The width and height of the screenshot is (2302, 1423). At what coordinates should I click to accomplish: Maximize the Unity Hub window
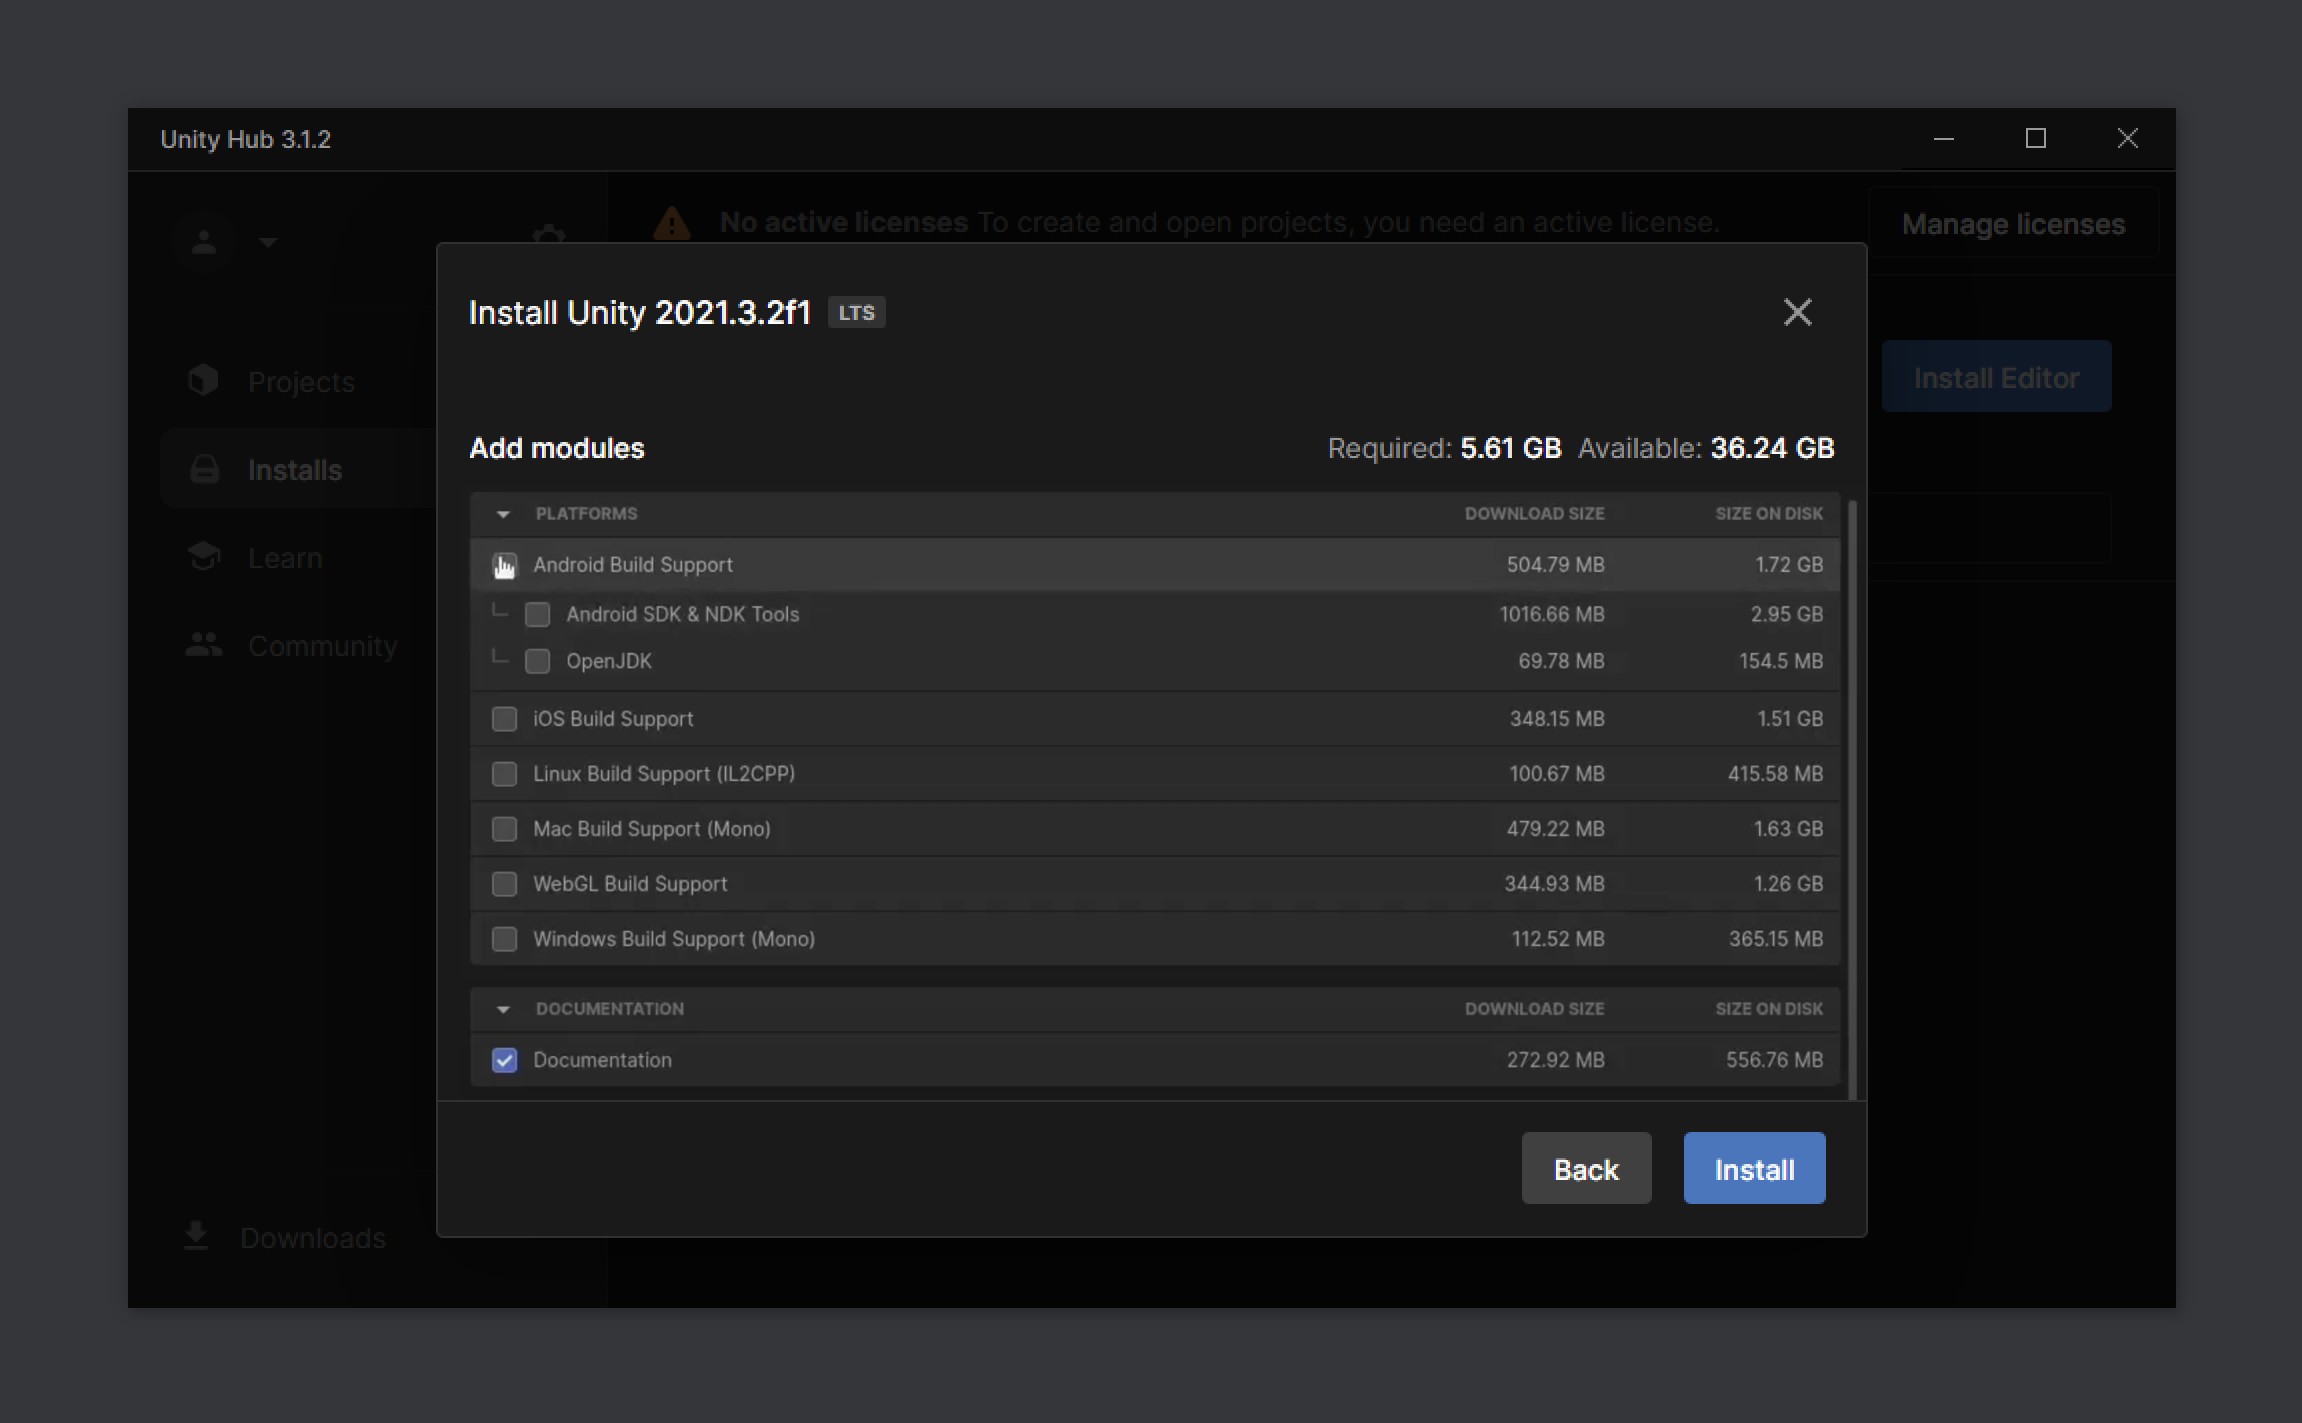pyautogui.click(x=2035, y=139)
